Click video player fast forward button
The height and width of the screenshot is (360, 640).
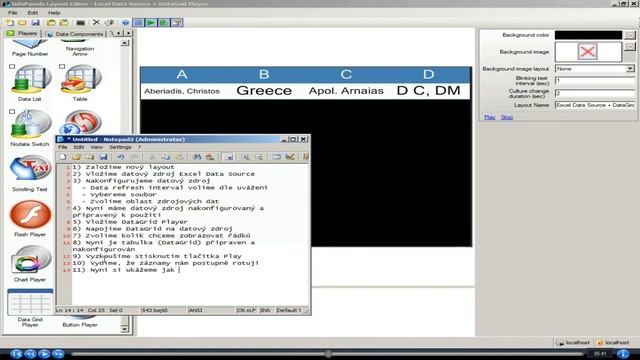tap(58, 354)
